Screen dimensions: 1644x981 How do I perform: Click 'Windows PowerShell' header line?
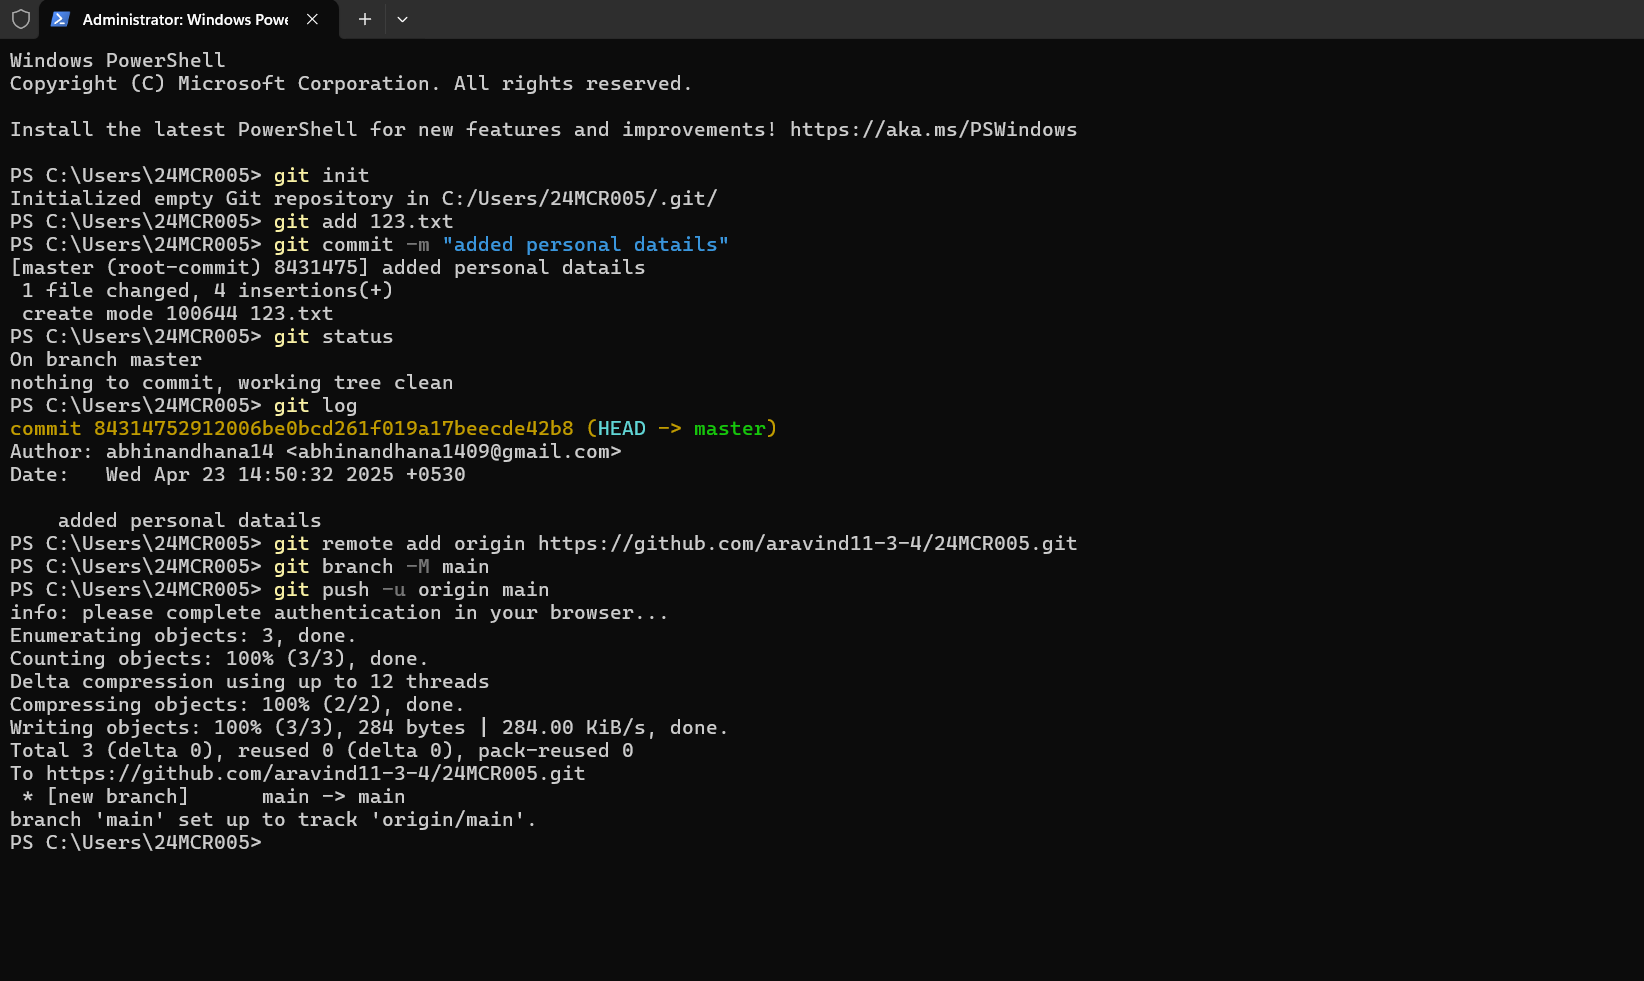point(117,61)
